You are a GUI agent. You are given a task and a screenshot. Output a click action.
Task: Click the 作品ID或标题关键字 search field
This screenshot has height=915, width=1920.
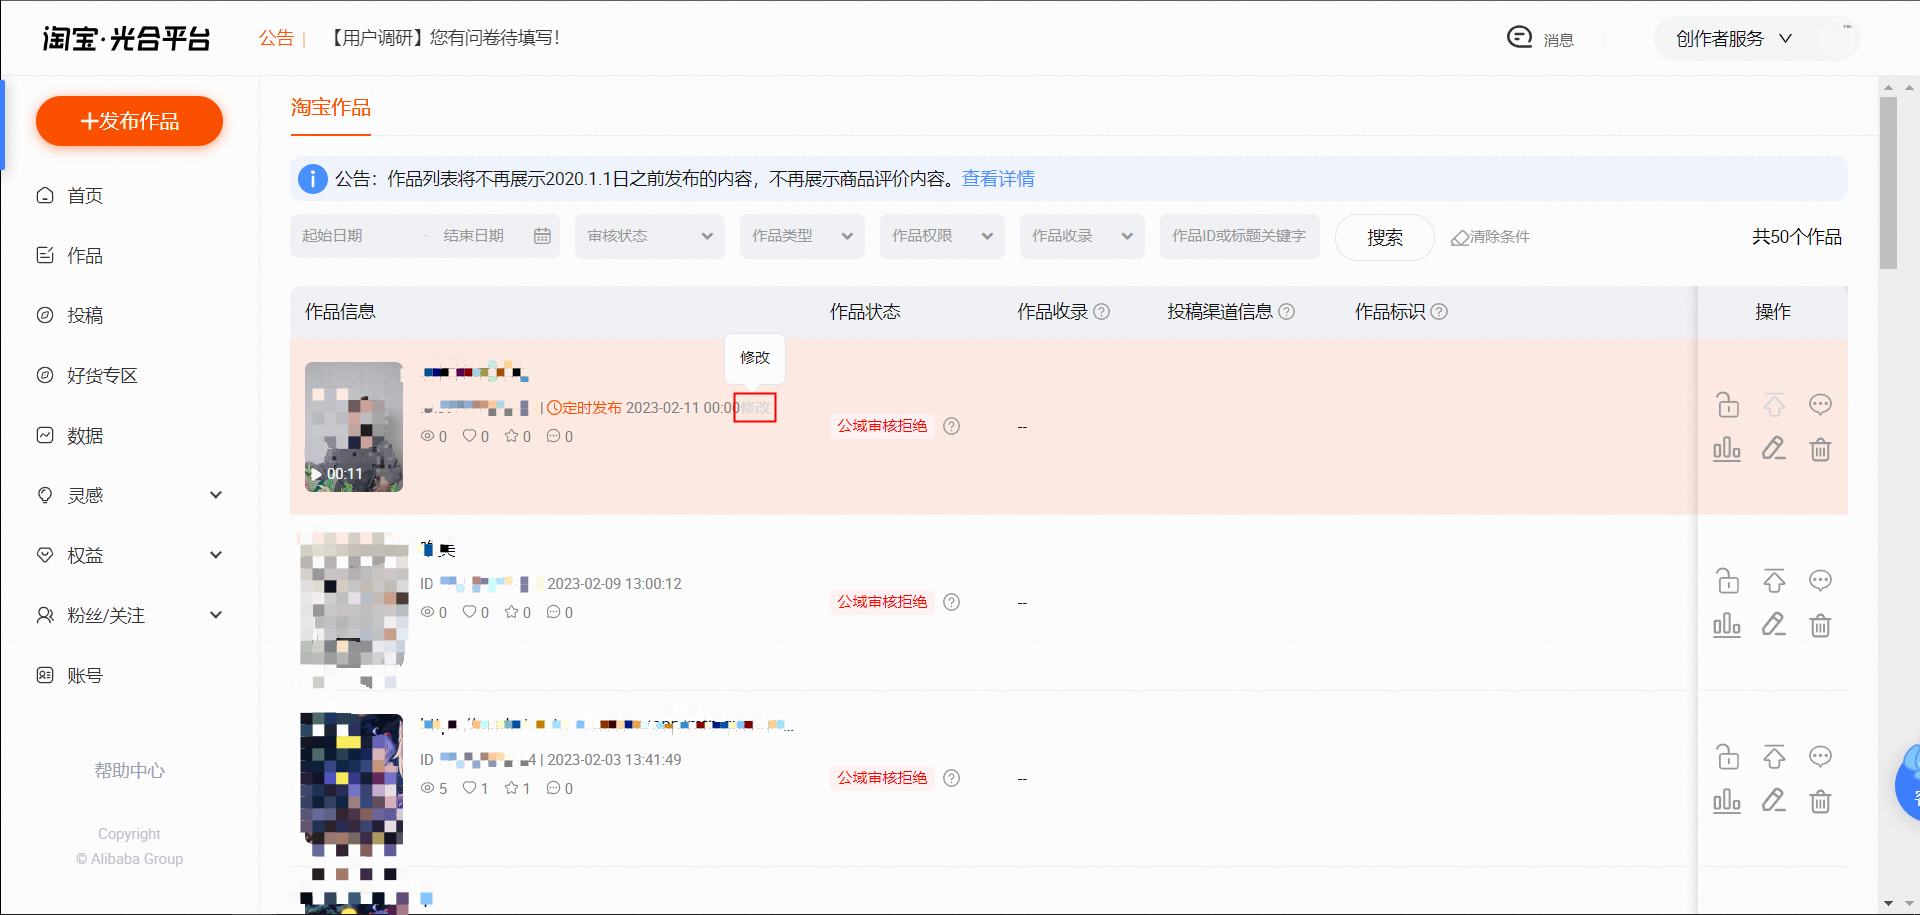[x=1239, y=236]
